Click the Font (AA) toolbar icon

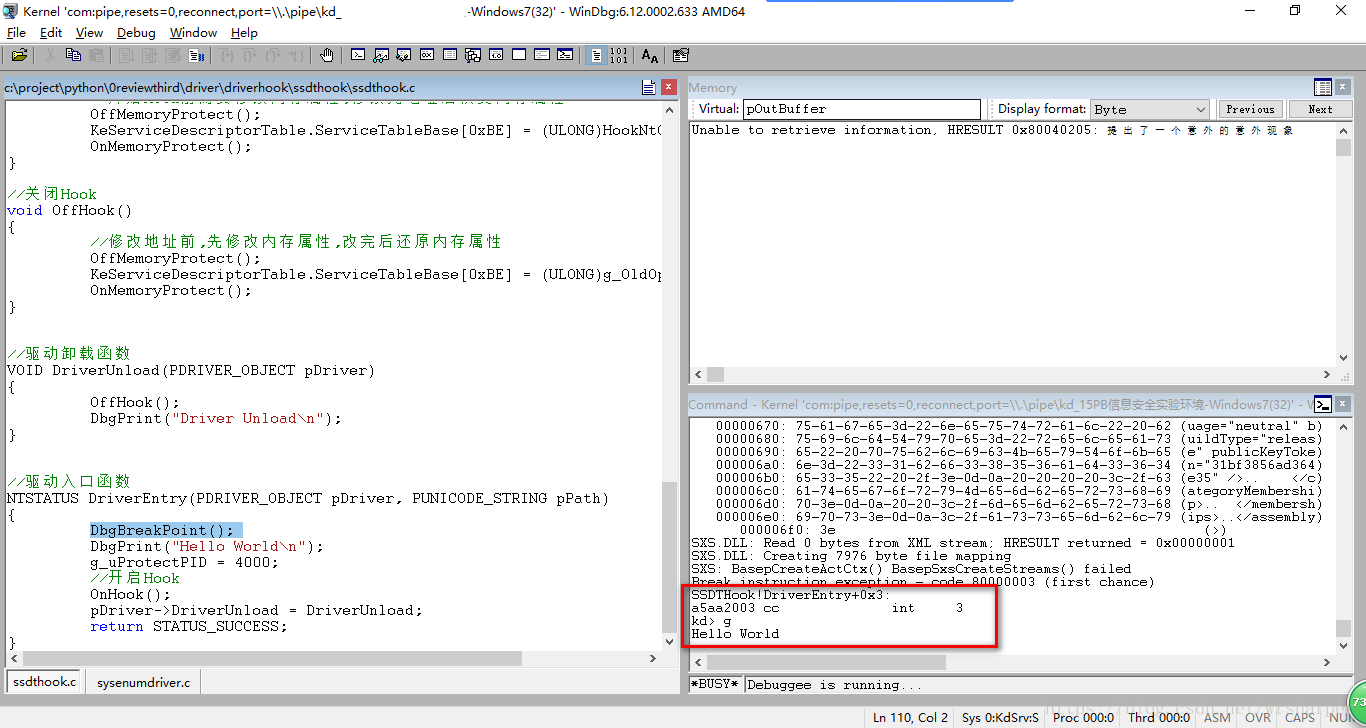(650, 55)
